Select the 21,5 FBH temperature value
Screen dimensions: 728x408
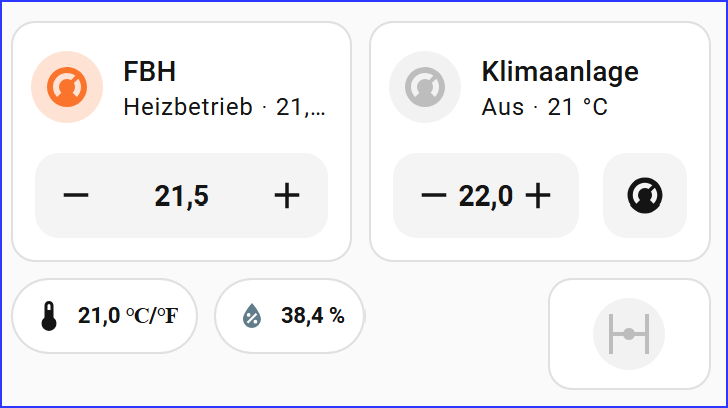[x=182, y=196]
